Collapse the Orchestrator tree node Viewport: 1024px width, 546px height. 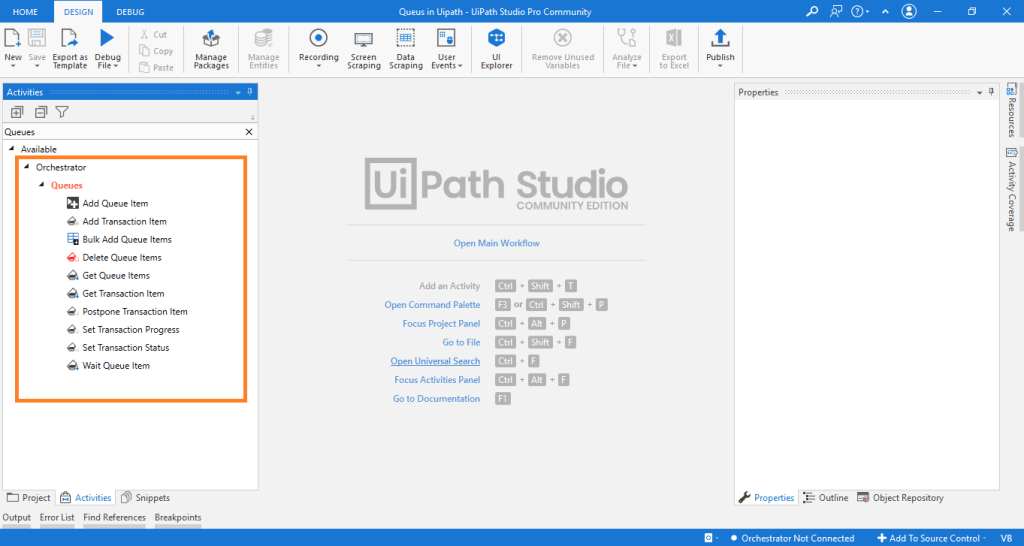(x=27, y=168)
